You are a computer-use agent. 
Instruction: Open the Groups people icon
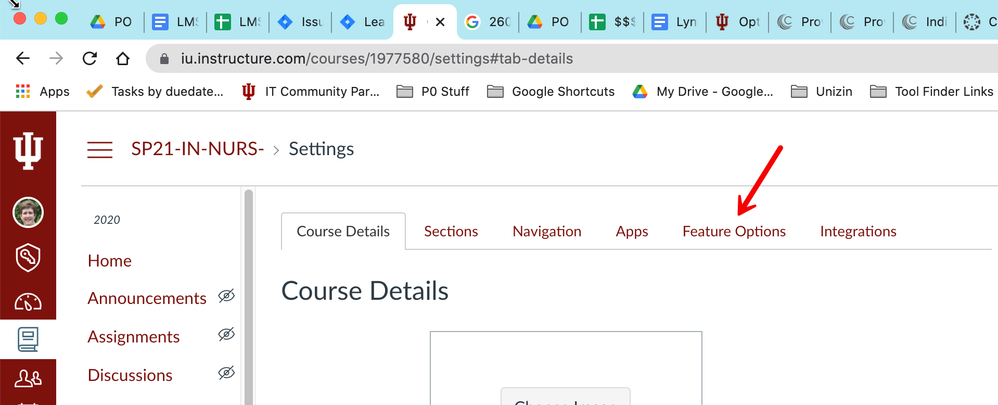(28, 380)
